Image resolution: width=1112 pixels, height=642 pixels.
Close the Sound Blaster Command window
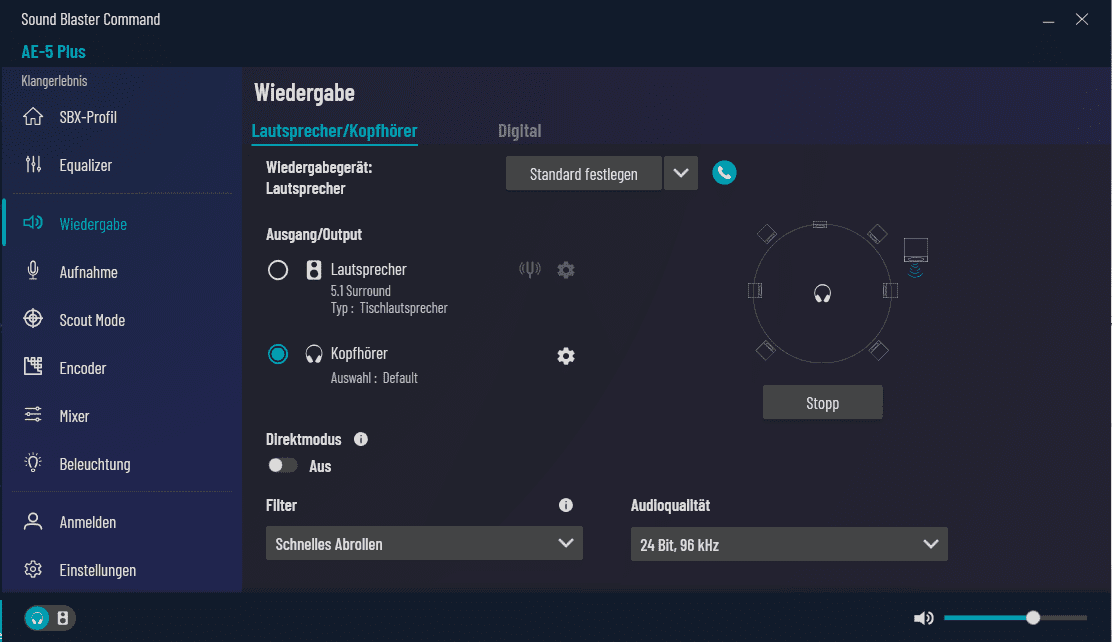coord(1082,19)
